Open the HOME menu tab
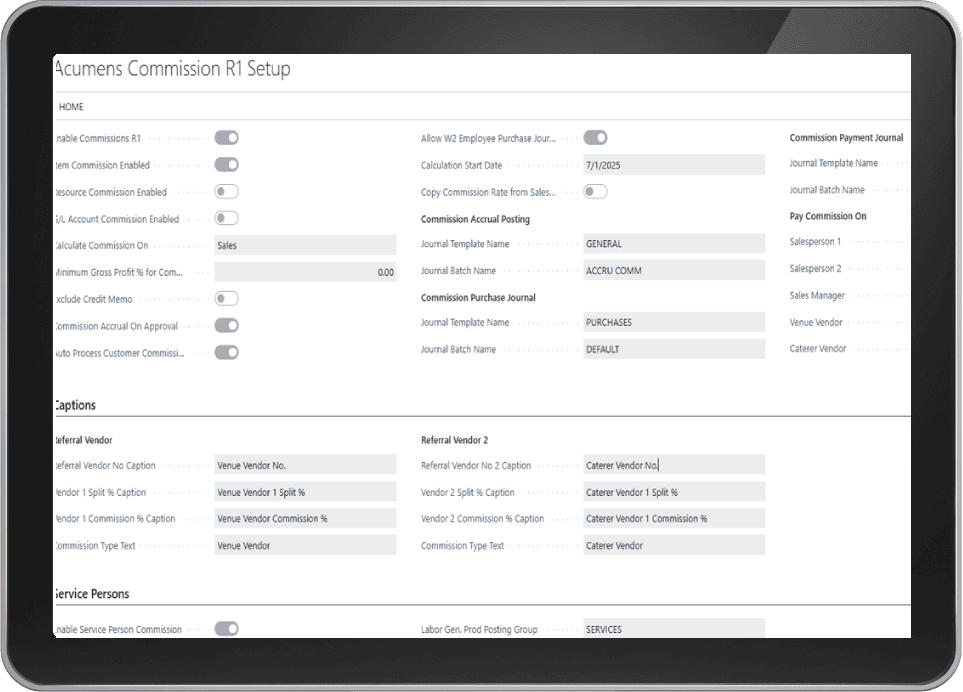The height and width of the screenshot is (692, 963). pyautogui.click(x=71, y=107)
